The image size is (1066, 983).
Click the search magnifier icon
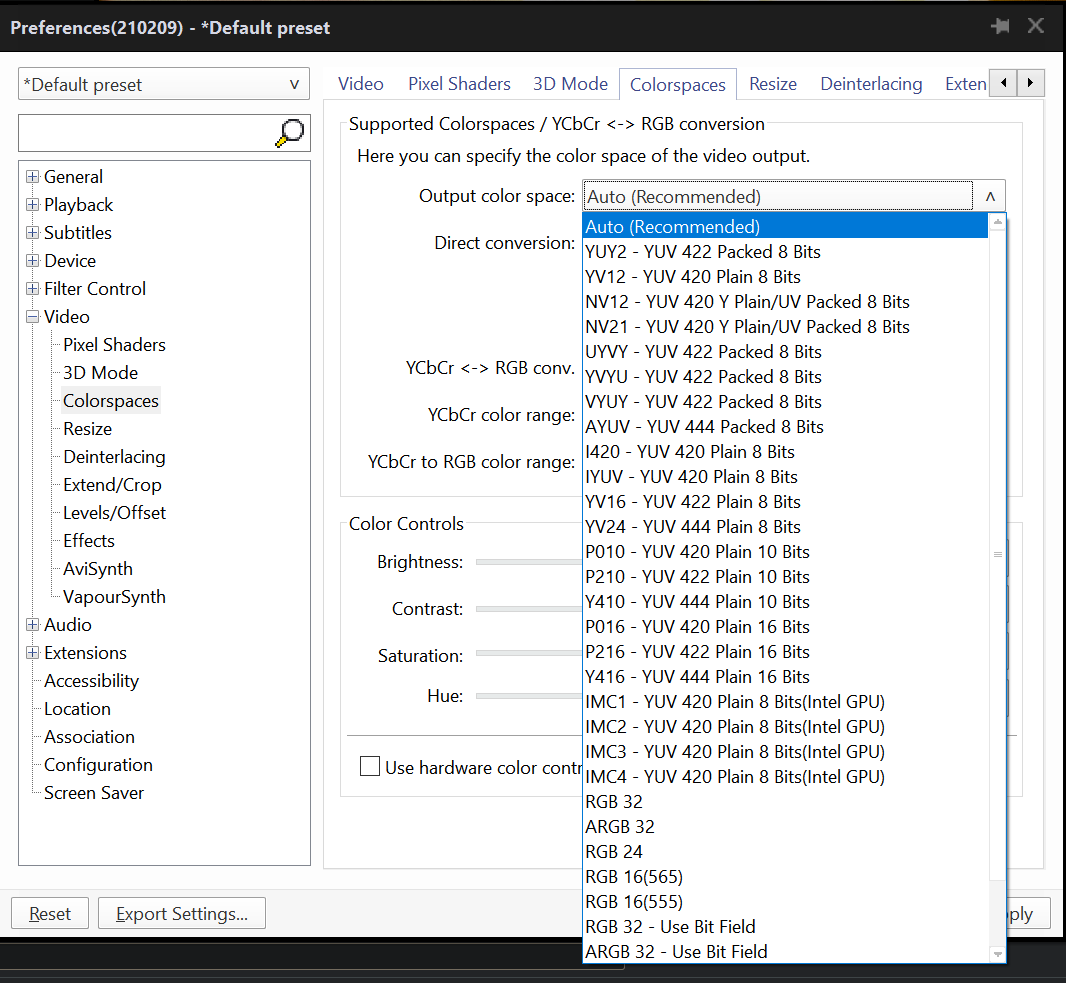tap(290, 132)
